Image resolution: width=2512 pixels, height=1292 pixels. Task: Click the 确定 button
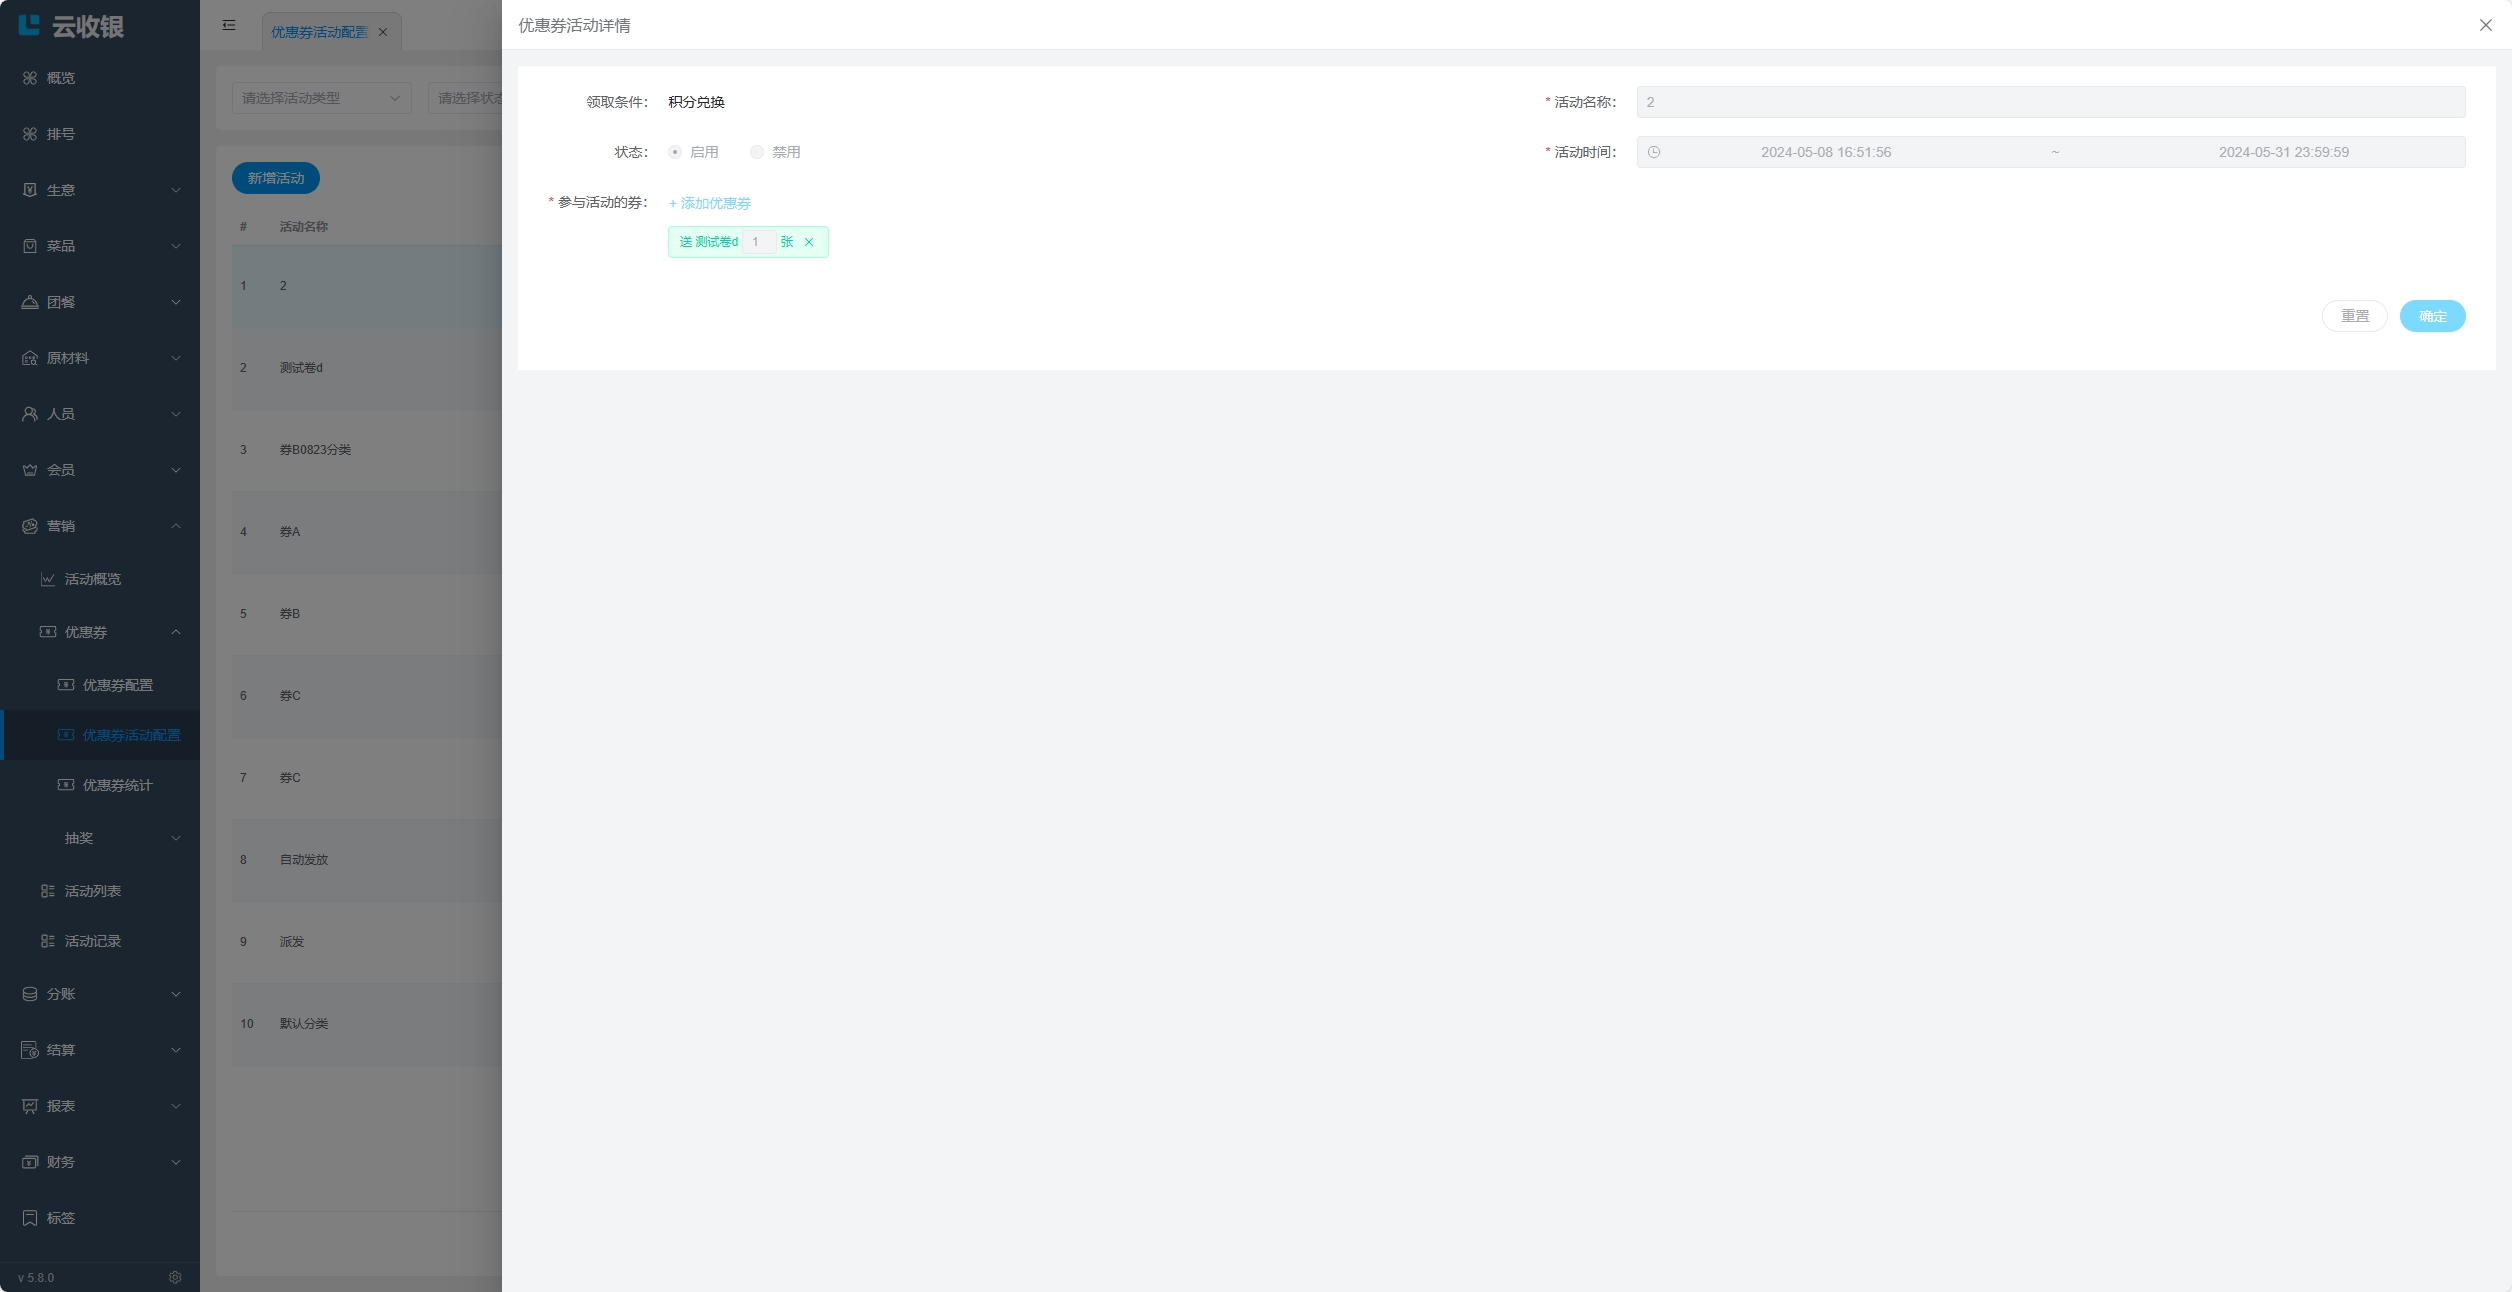pos(2432,316)
